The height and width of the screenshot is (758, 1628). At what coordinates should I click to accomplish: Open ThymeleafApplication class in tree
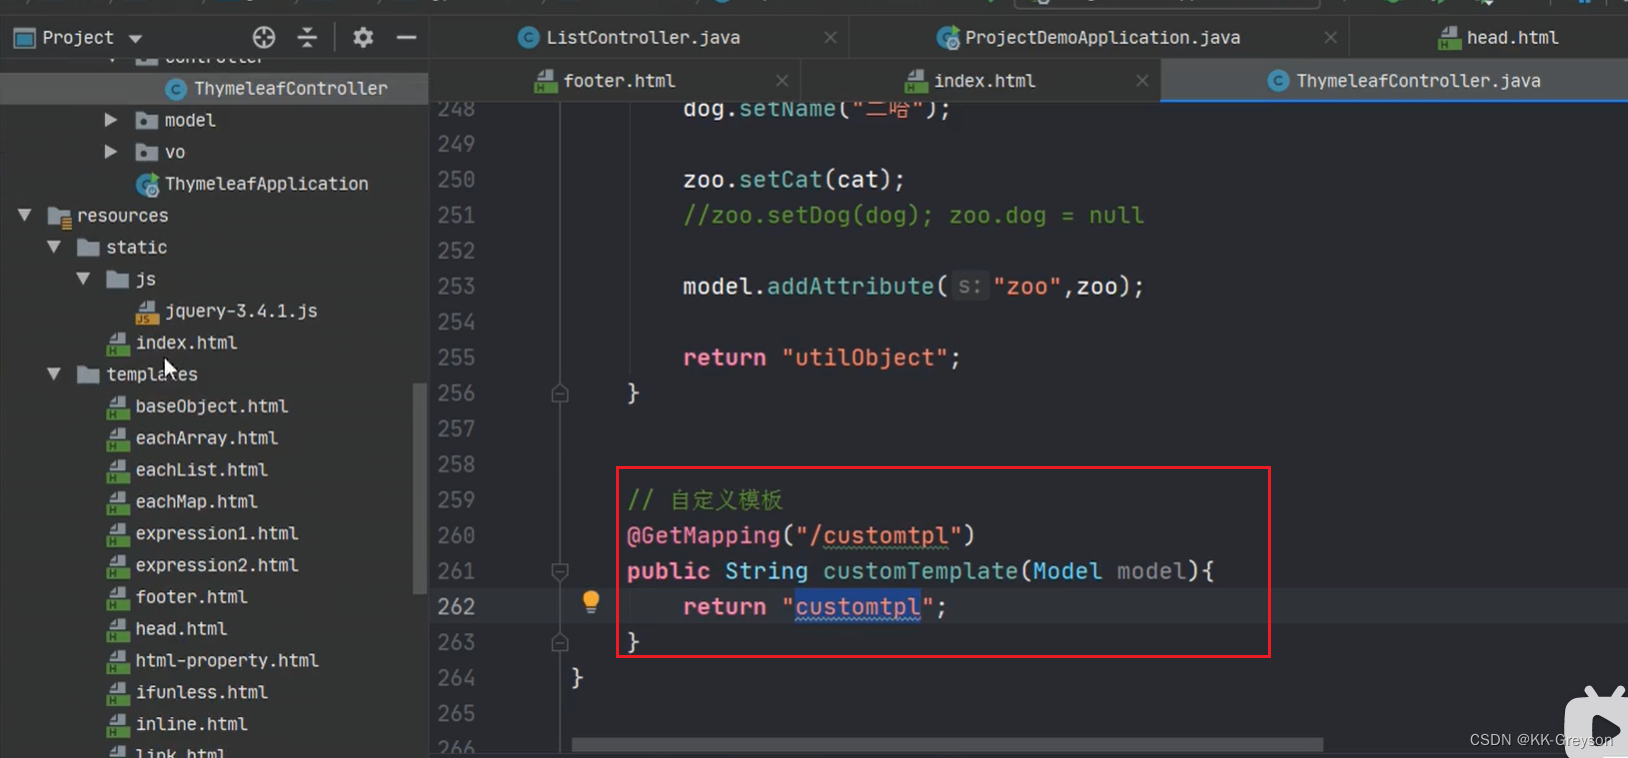click(x=266, y=184)
